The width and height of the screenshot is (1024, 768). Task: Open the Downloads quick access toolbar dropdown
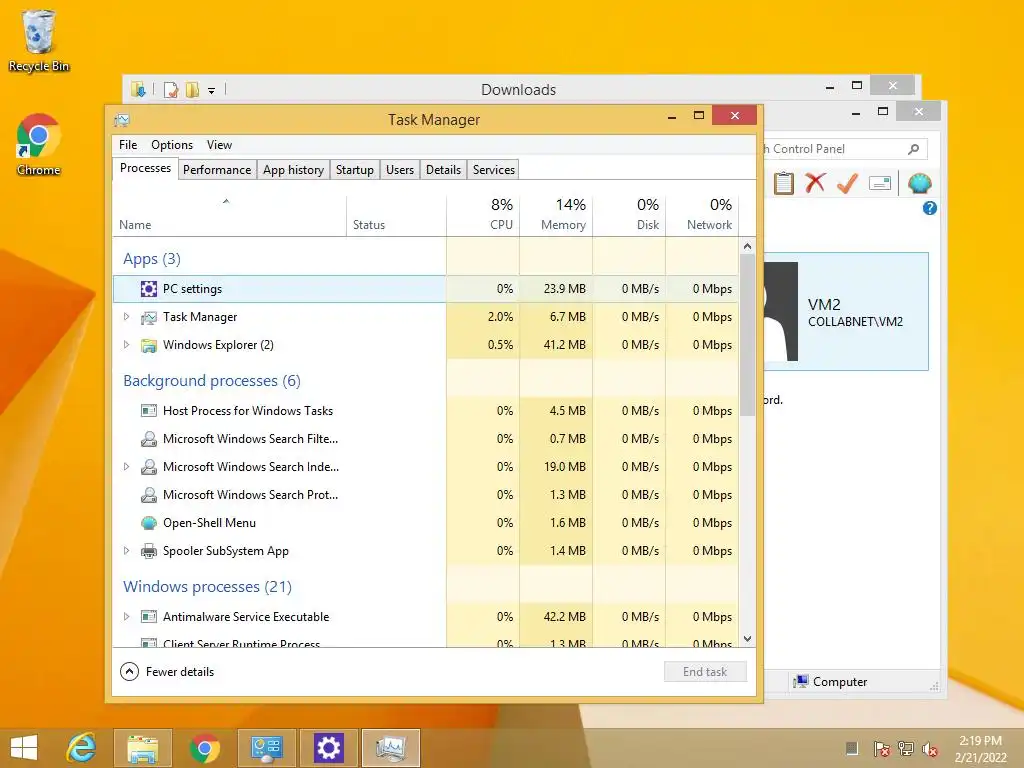click(212, 91)
